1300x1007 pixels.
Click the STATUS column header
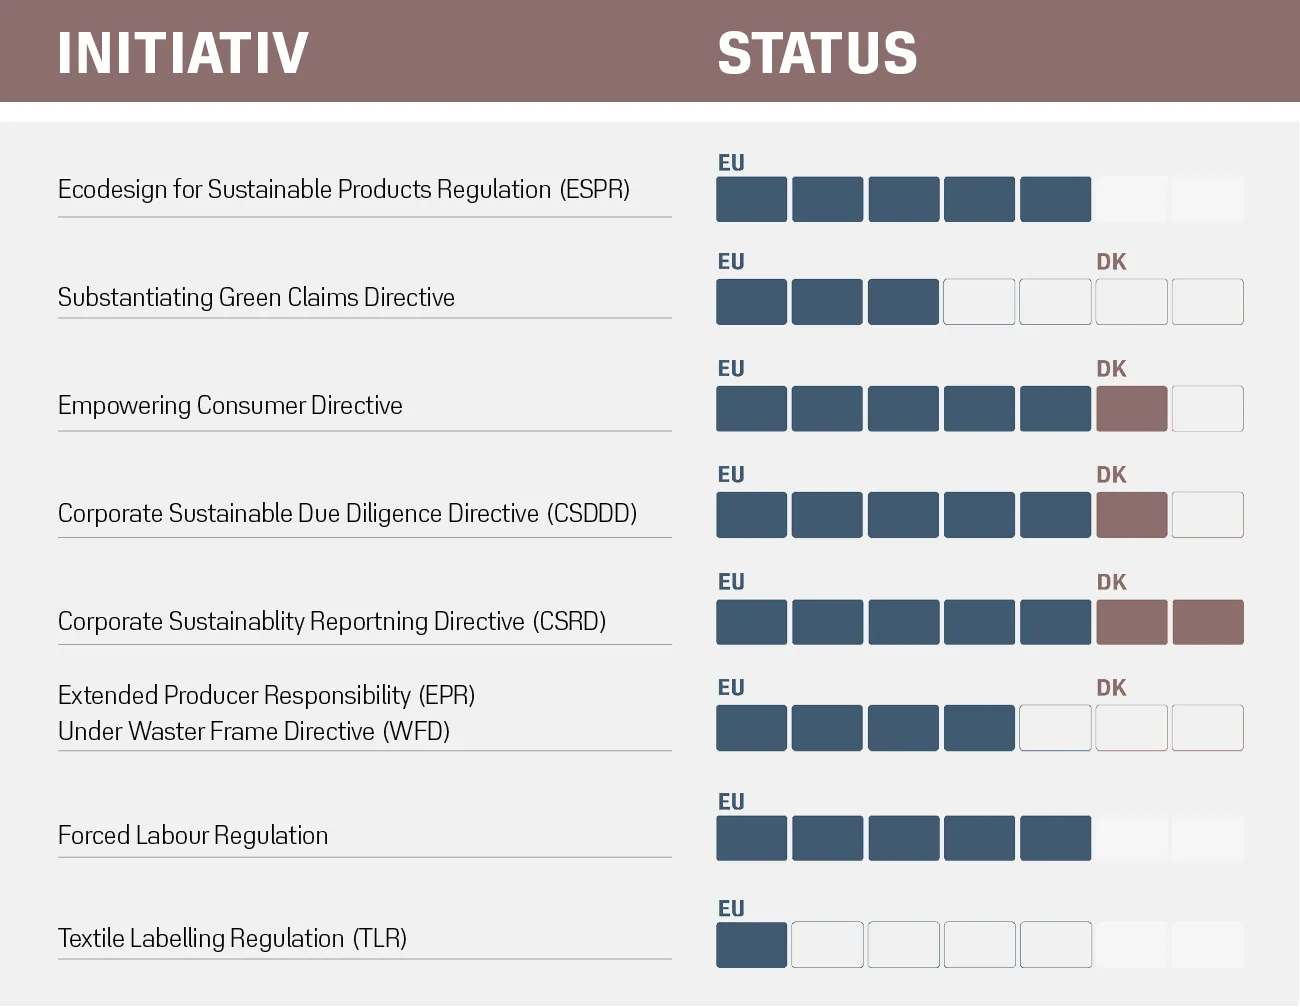tap(817, 53)
